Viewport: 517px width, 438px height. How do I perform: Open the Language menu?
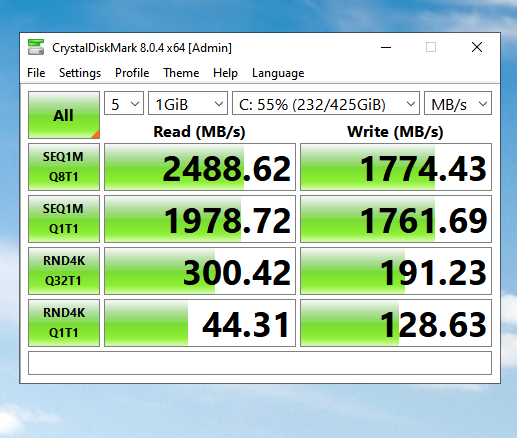pos(278,73)
